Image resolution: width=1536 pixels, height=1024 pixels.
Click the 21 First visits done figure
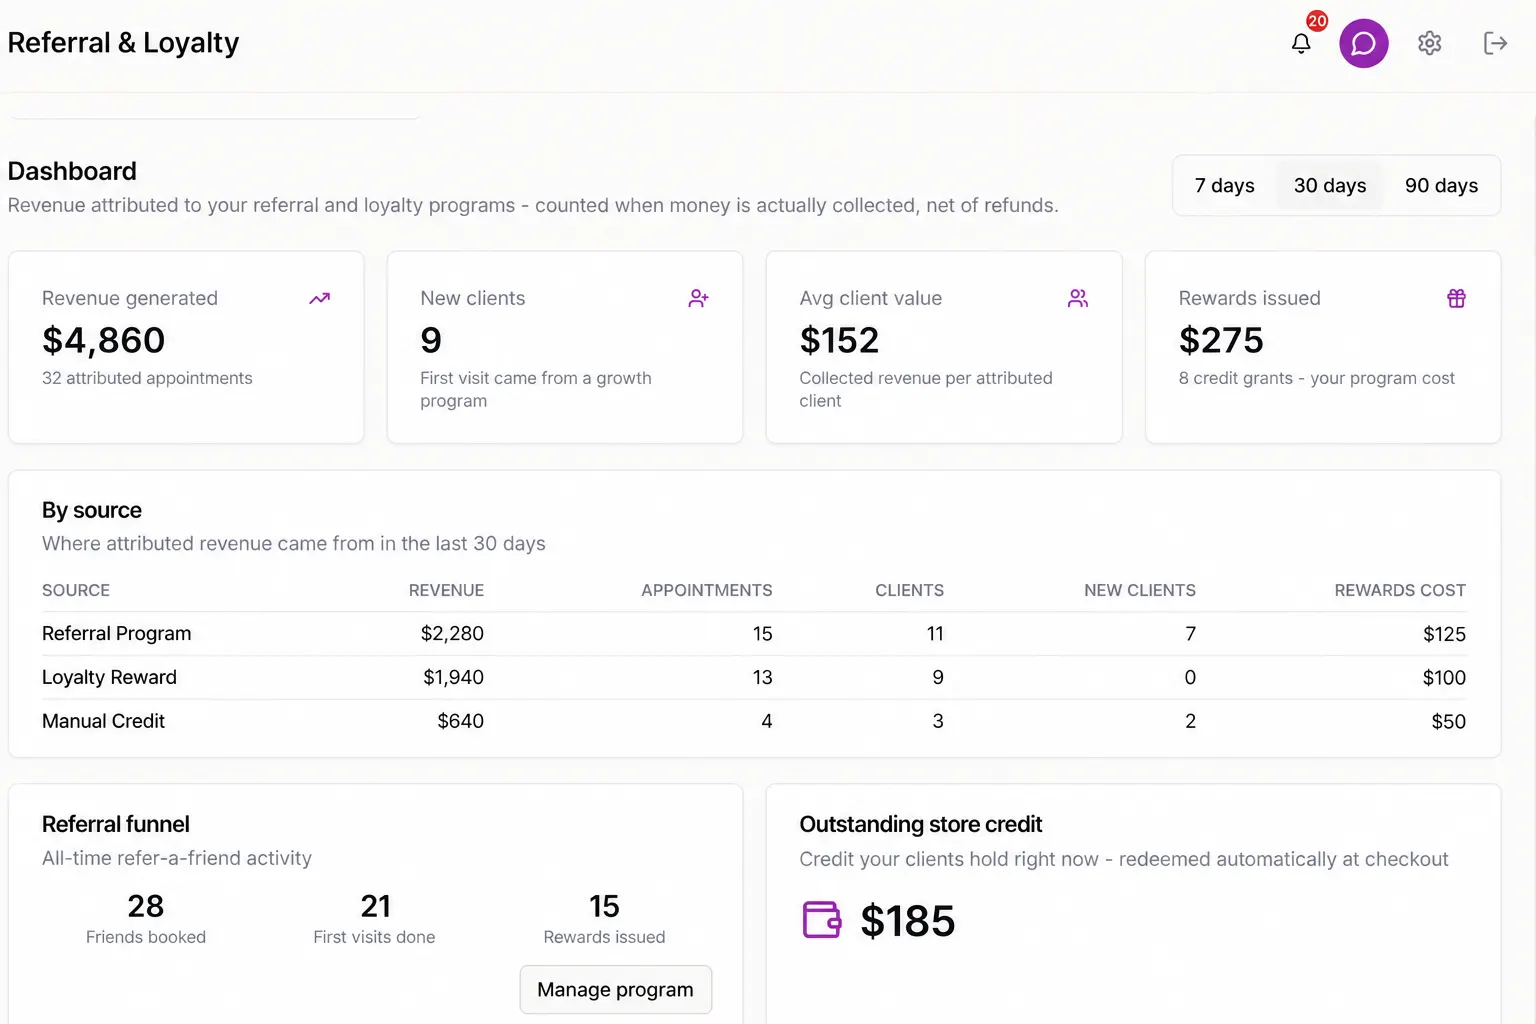(375, 906)
